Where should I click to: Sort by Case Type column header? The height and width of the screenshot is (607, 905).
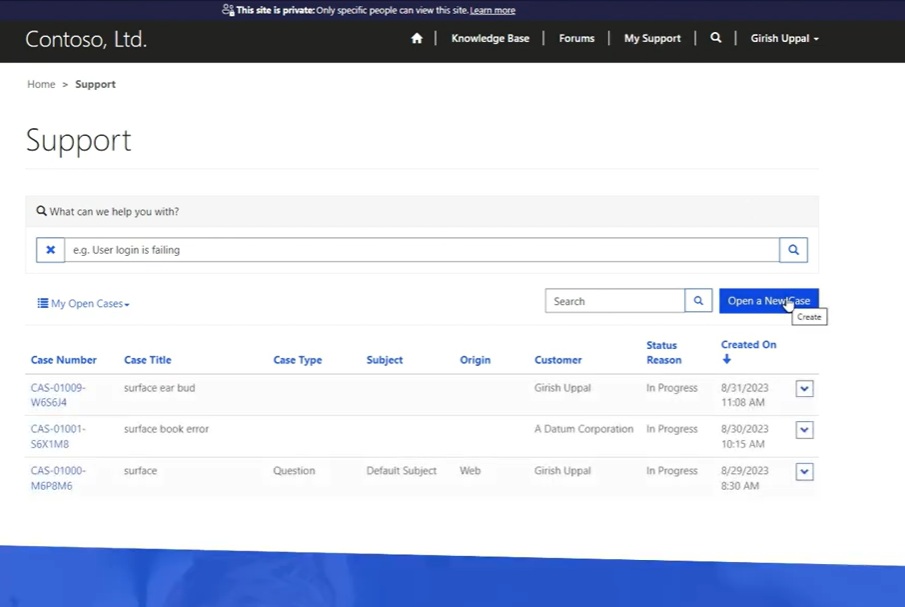(297, 360)
